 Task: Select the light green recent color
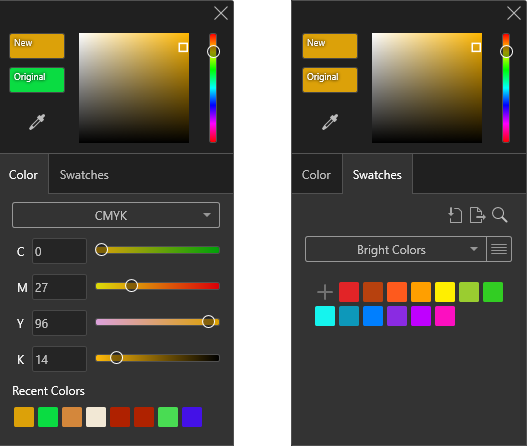tap(168, 417)
